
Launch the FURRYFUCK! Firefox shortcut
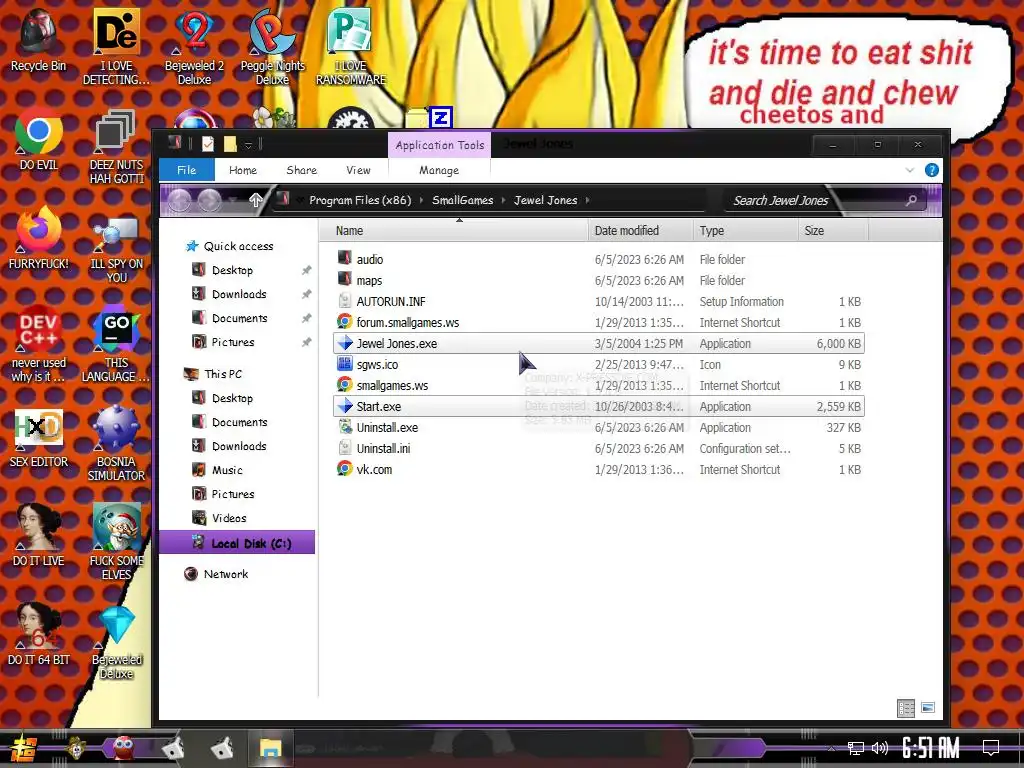pos(38,238)
